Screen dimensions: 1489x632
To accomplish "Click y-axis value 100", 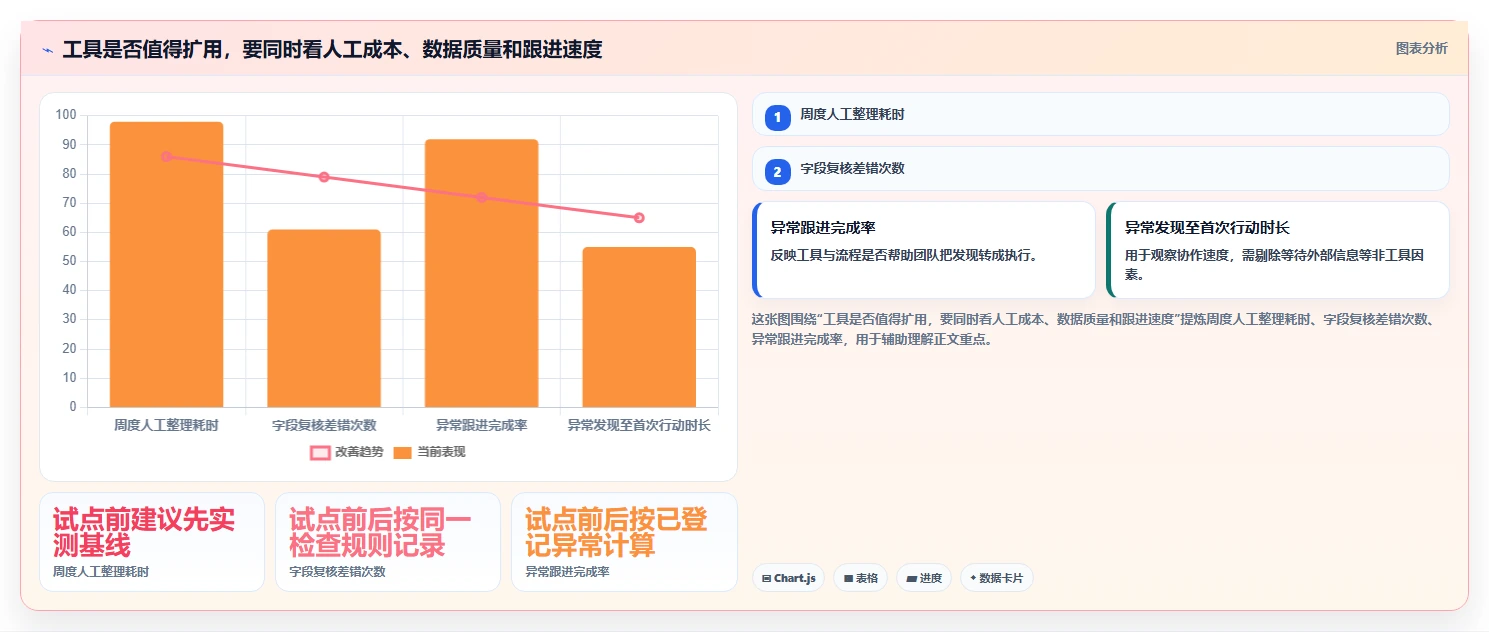I will 66,115.
